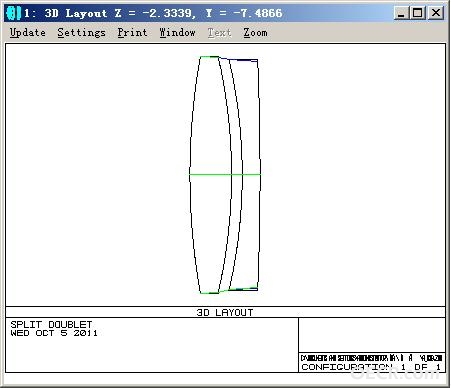Open the Print menu
This screenshot has width=451, height=388.
[132, 33]
